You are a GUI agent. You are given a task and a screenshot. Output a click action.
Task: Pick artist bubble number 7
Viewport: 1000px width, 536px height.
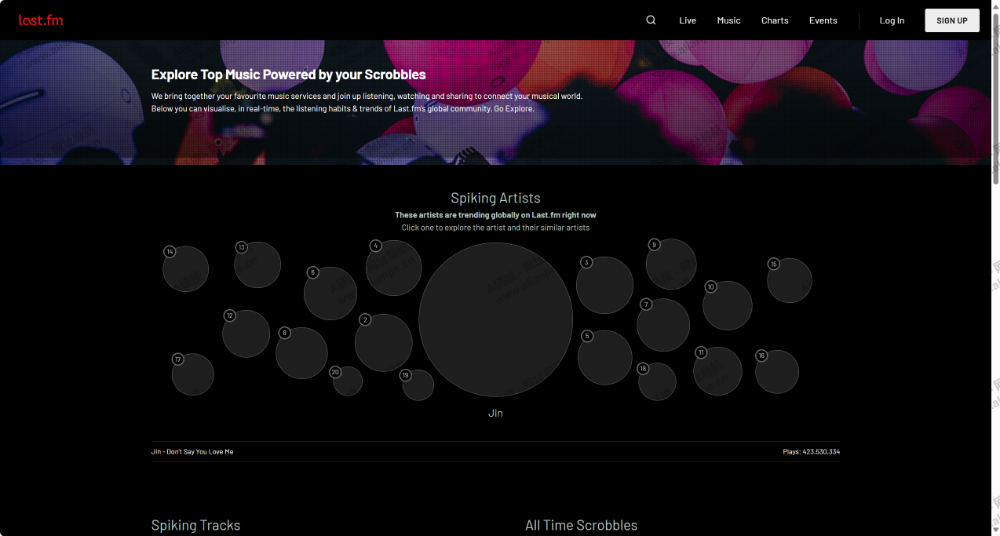pos(663,325)
